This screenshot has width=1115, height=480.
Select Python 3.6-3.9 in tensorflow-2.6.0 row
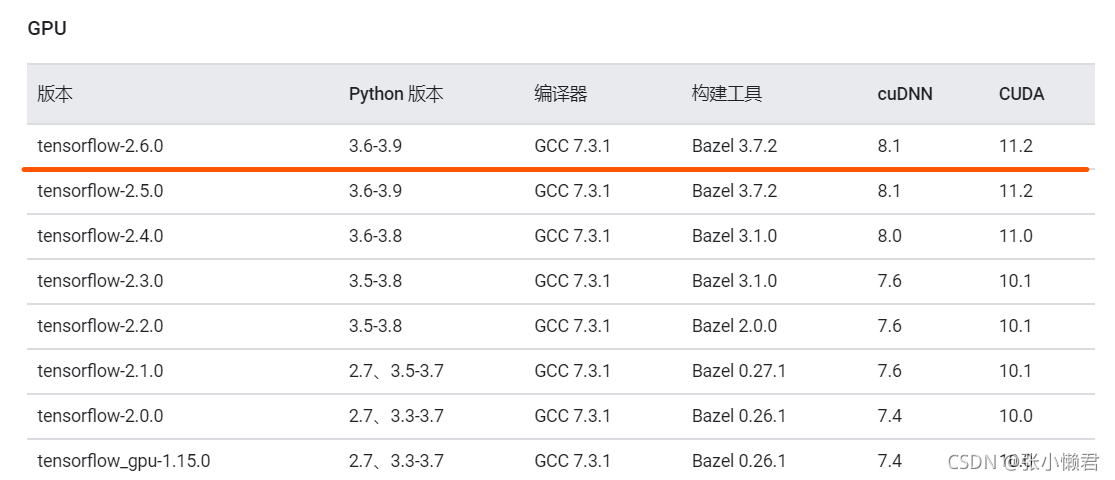(x=375, y=146)
